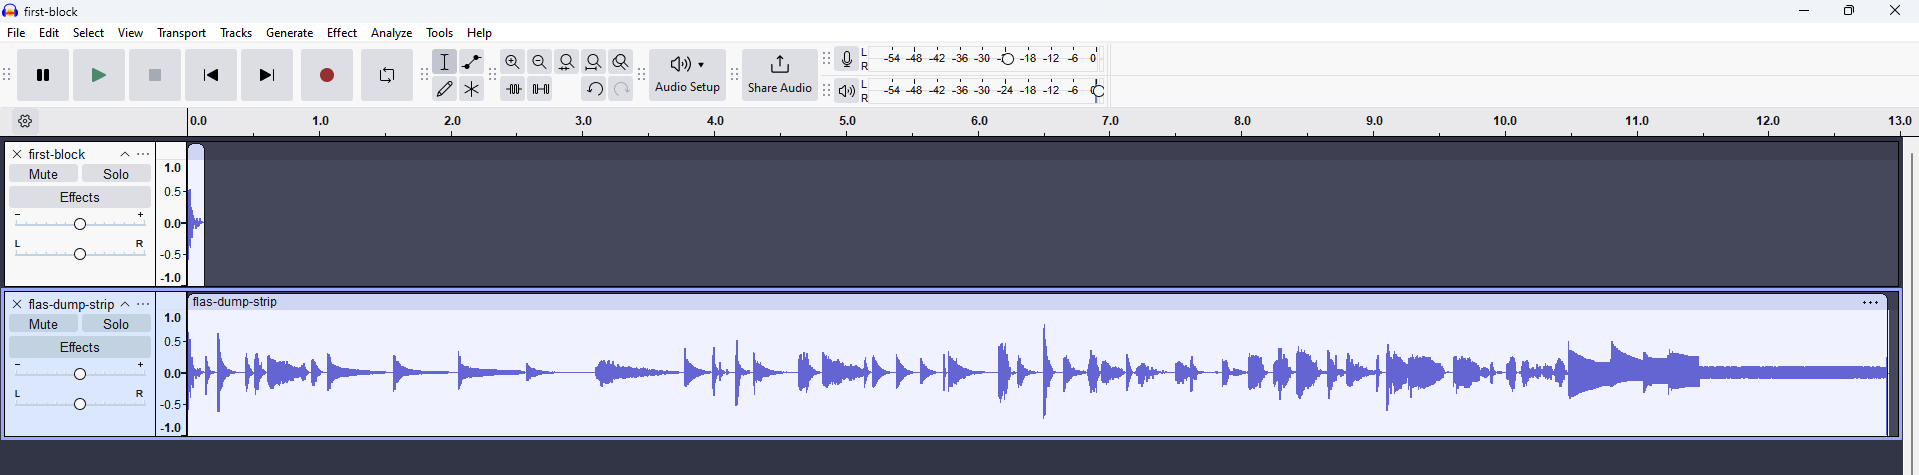
Task: Click first-block track name label
Action: 57,154
